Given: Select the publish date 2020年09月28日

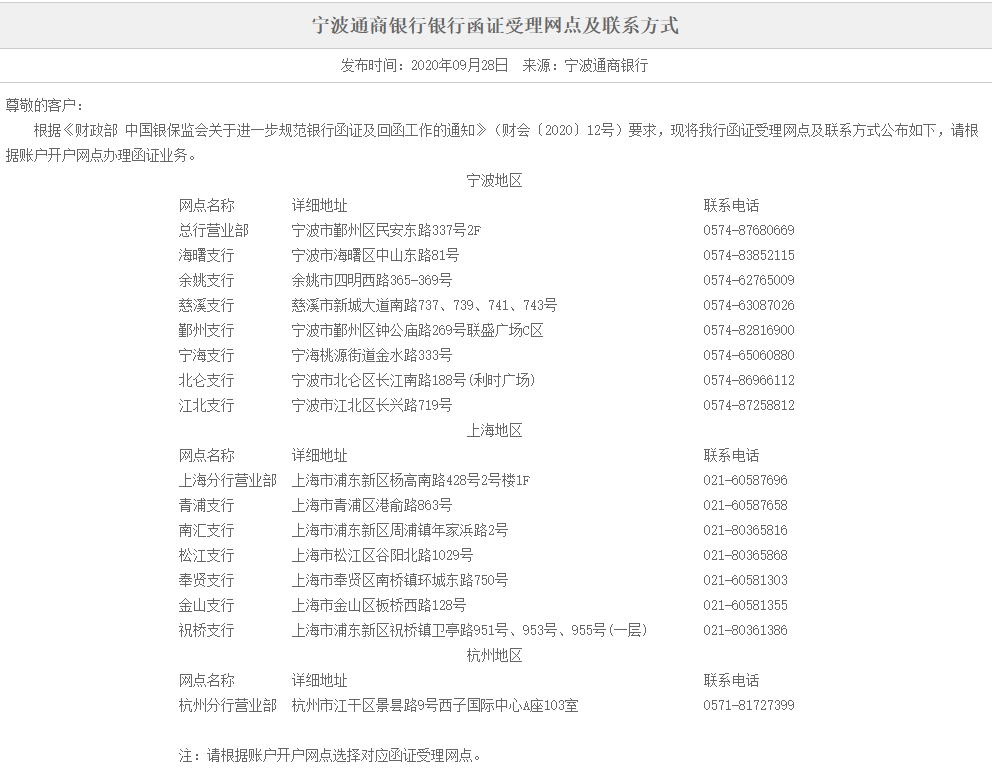Looking at the screenshot, I should click(x=460, y=65).
